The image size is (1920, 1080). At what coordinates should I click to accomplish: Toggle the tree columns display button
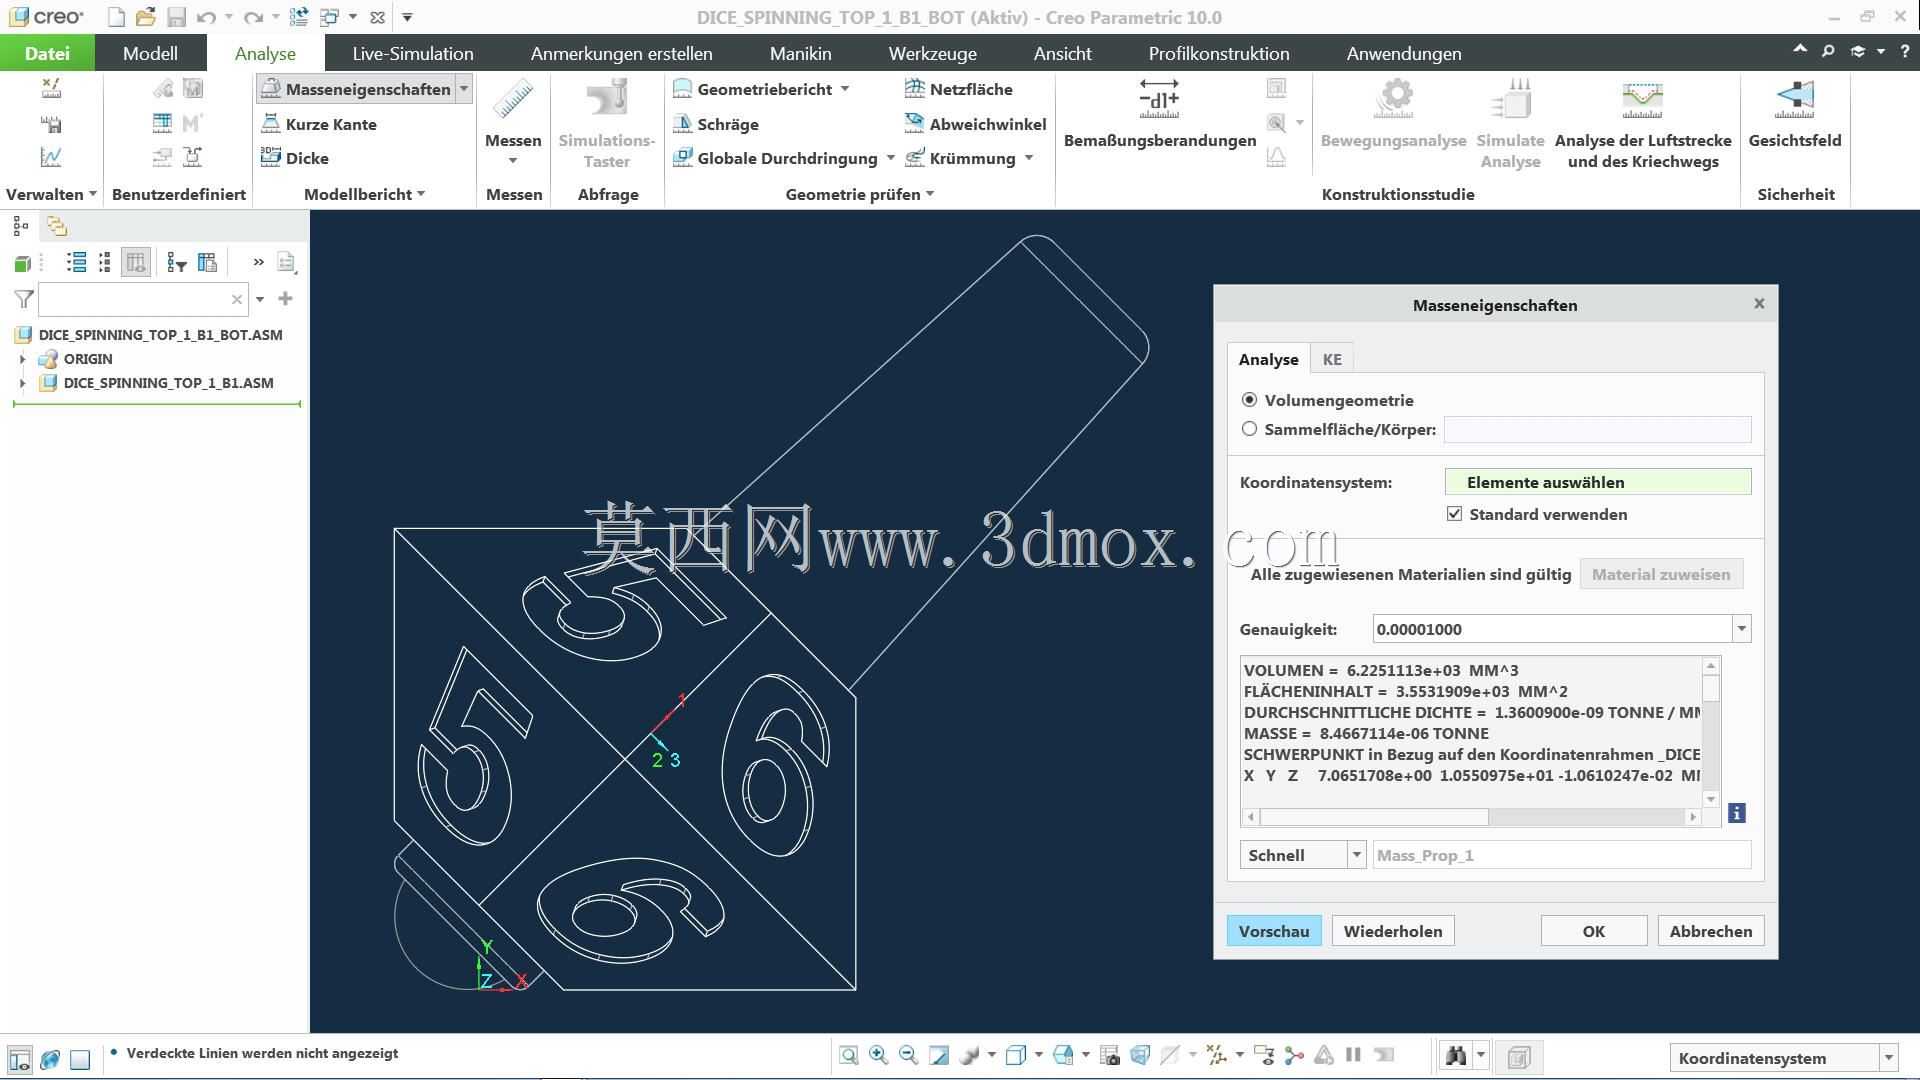(135, 262)
